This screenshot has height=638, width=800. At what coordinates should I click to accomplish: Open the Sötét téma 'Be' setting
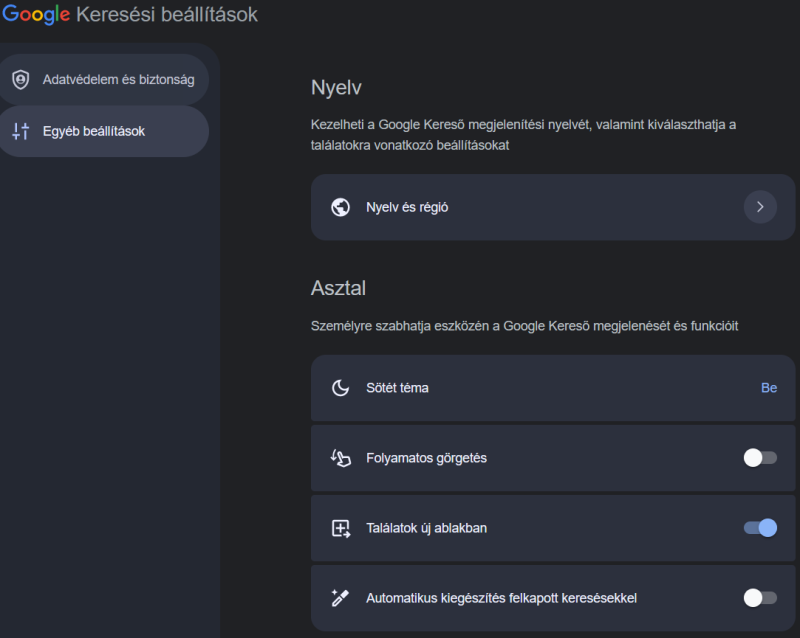point(769,388)
